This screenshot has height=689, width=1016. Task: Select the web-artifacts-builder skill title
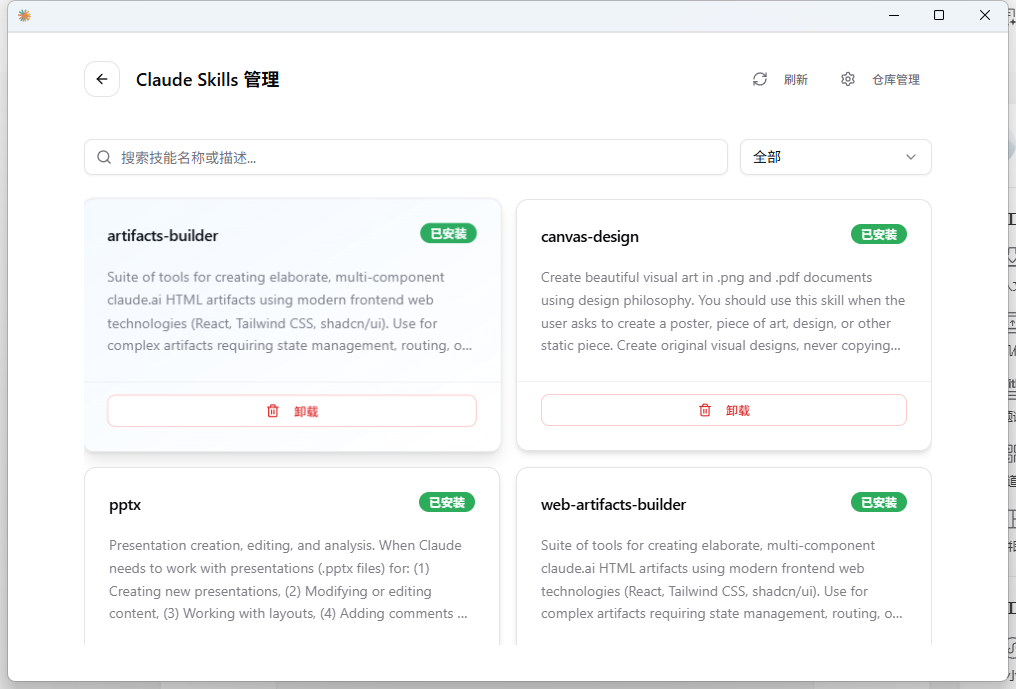(613, 504)
